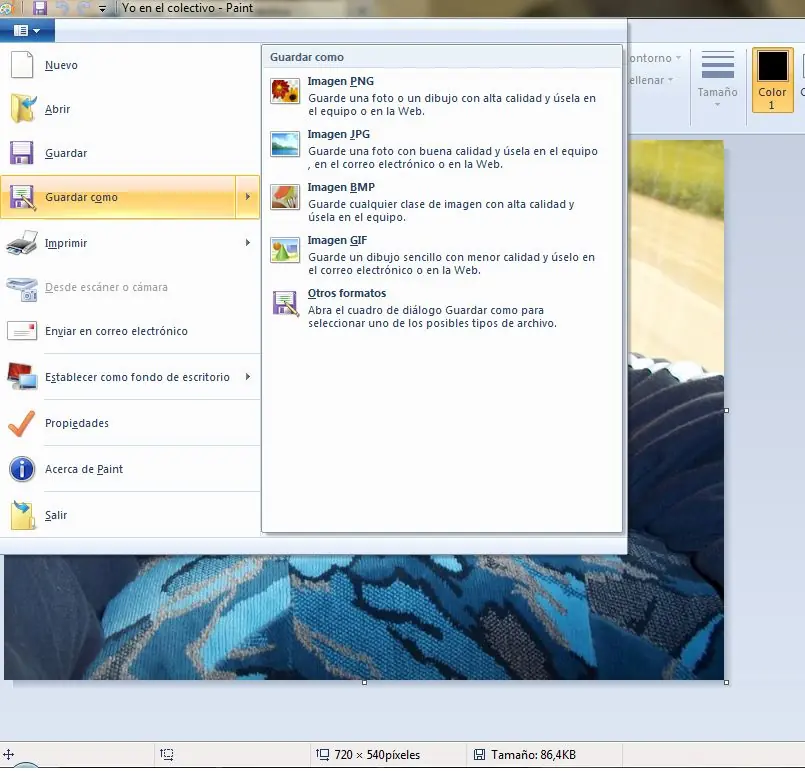Screen dimensions: 805x771
Task: Open Otros formatos save dialog
Action: tap(442, 307)
